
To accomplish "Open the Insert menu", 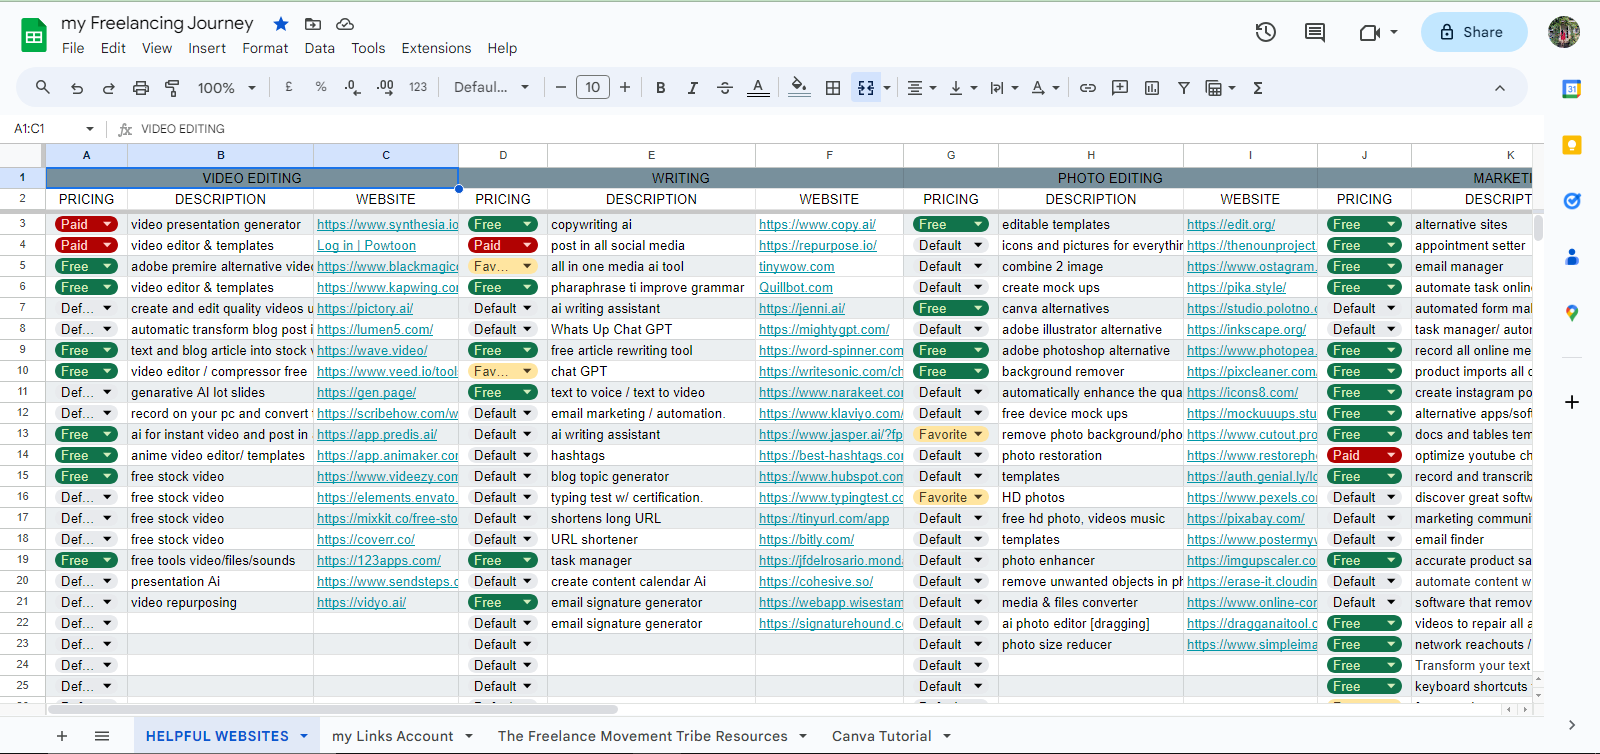I will (x=207, y=48).
